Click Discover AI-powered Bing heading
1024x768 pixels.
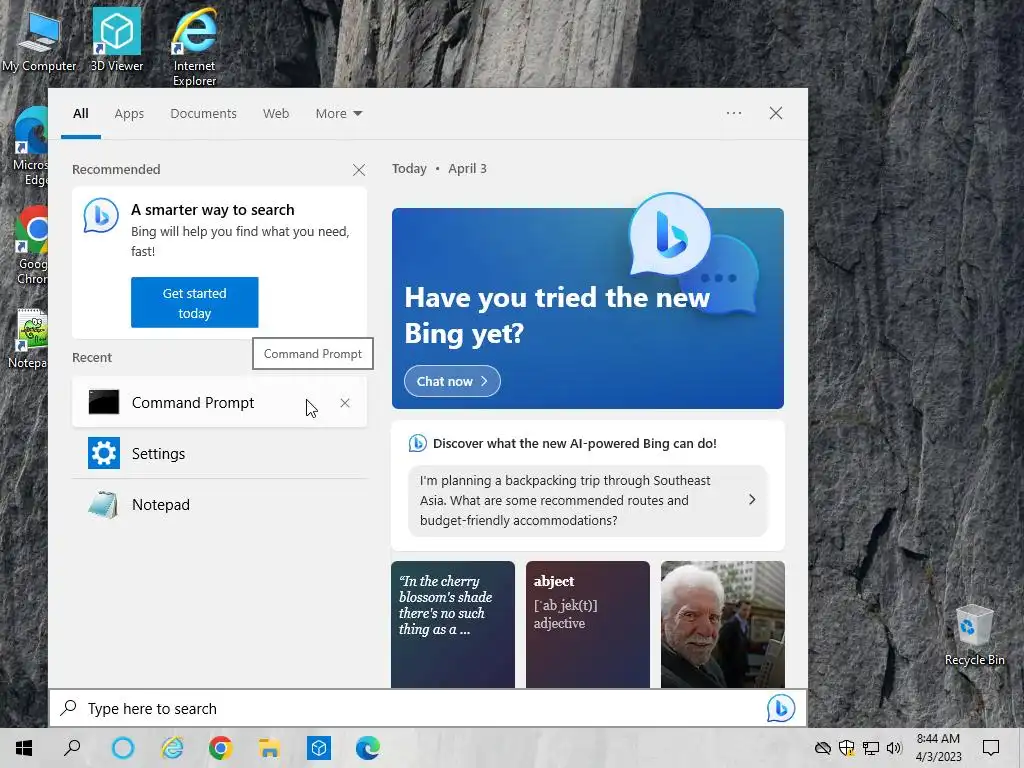[575, 443]
